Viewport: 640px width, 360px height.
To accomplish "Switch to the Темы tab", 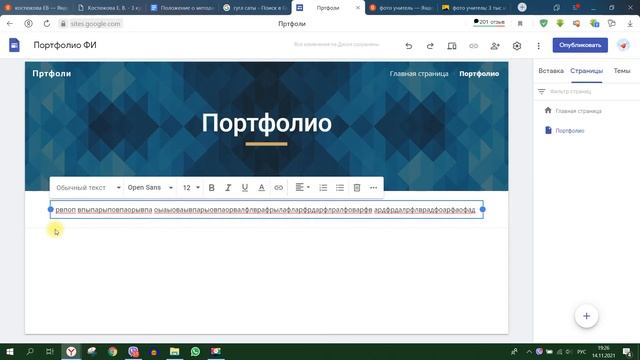I will 622,71.
